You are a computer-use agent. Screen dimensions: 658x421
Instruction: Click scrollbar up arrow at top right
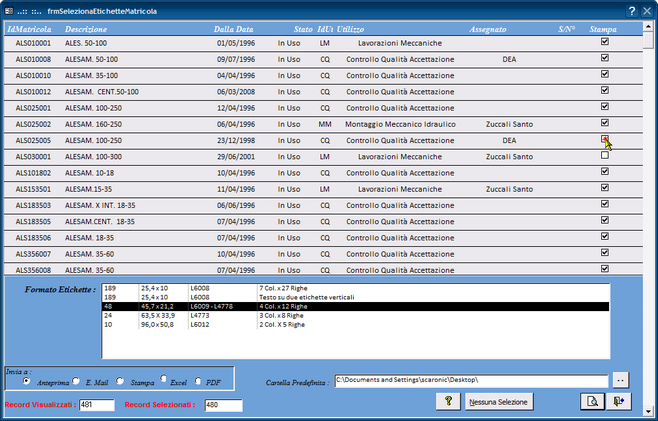[x=648, y=26]
